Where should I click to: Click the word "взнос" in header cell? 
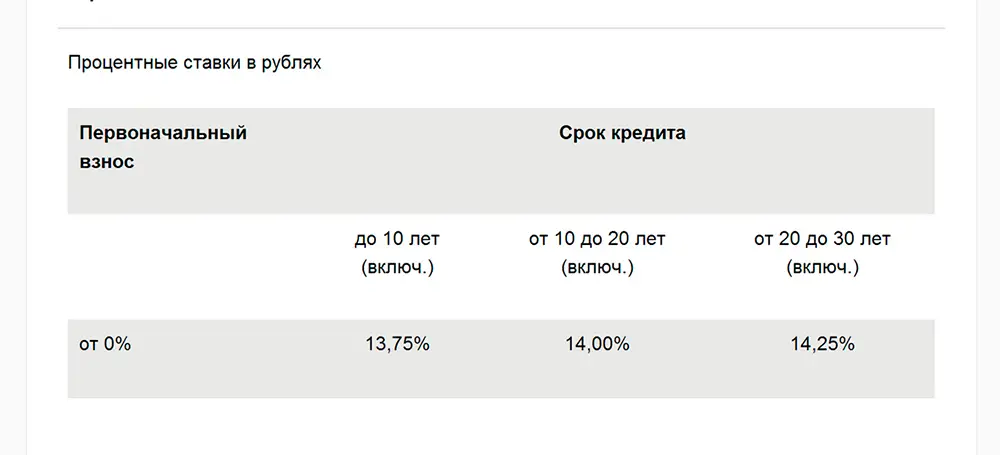point(107,161)
